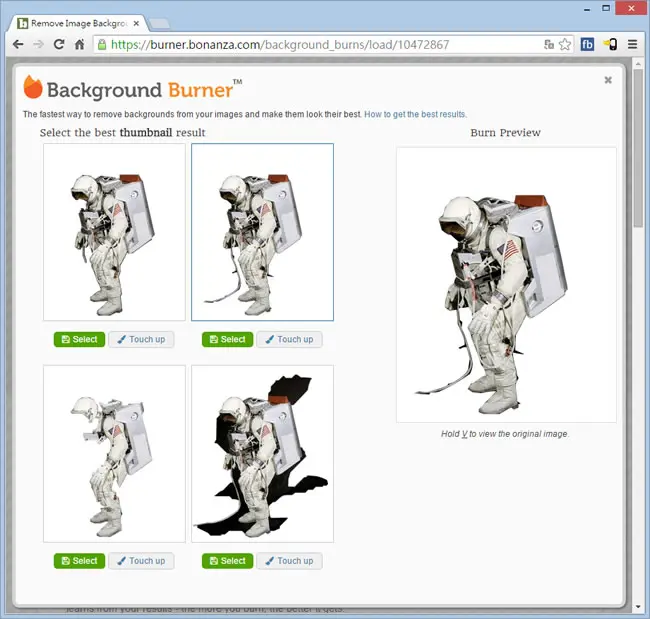Click the scrollbar up arrow
Viewport: 650px width, 619px height.
(x=638, y=63)
